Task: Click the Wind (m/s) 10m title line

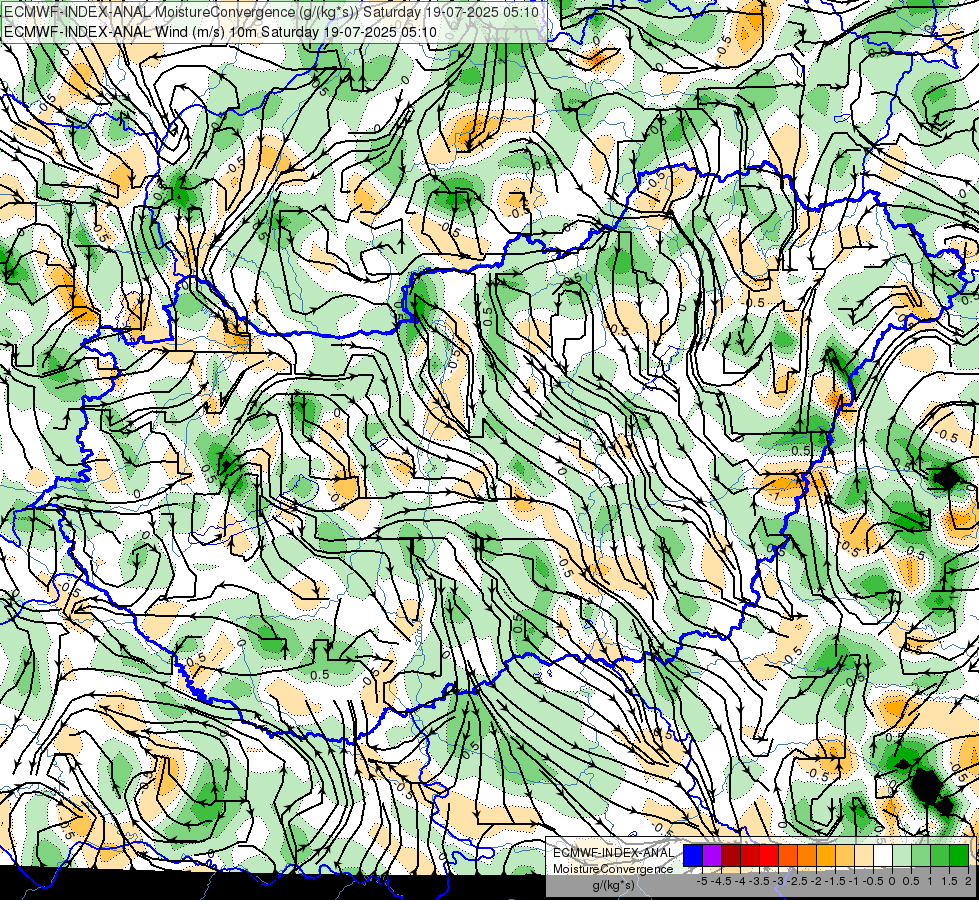Action: 220,31
